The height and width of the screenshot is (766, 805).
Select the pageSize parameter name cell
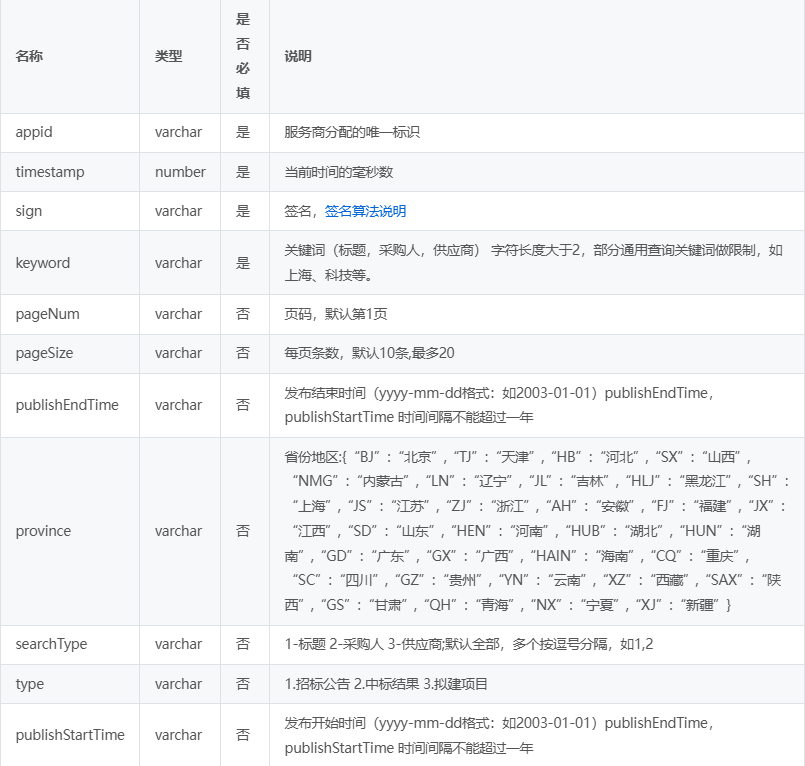(x=44, y=353)
